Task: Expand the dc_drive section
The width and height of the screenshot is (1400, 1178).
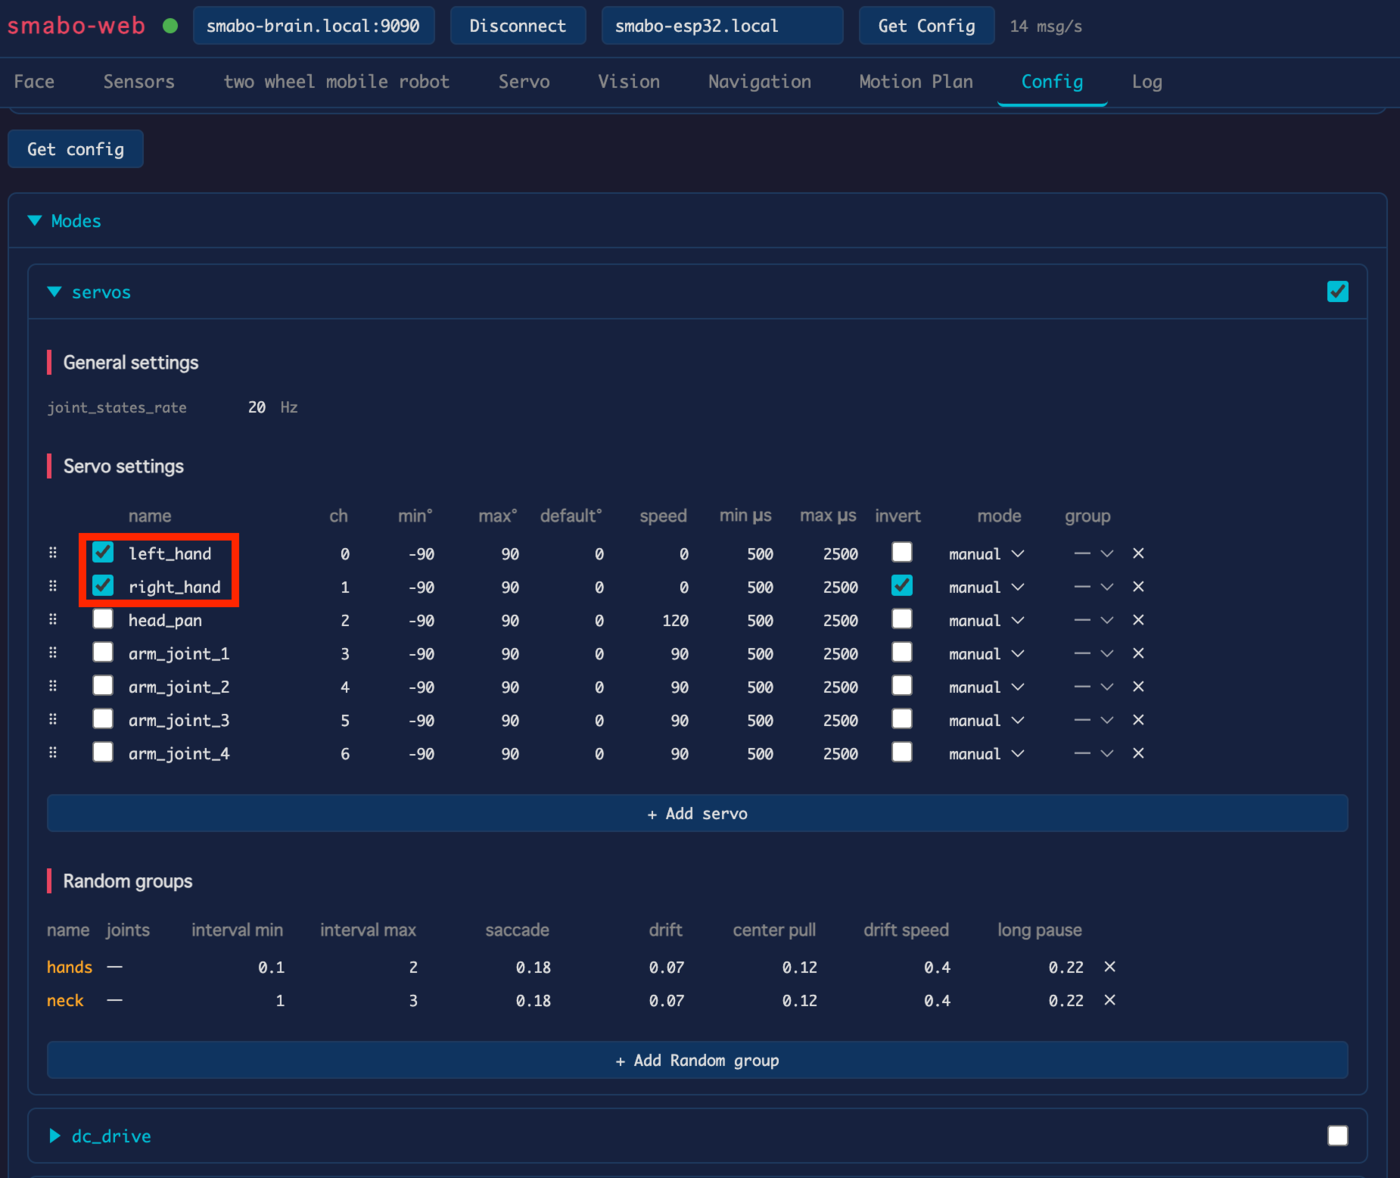Action: [x=55, y=1136]
